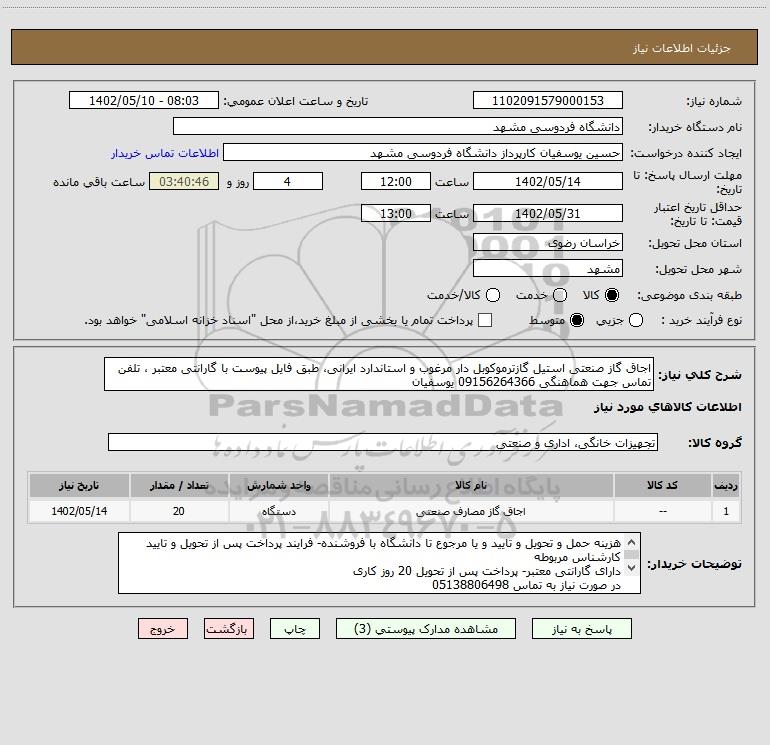Click item name اجاق گاز مصارف صنعتی cell
Image resolution: width=770 pixels, height=745 pixels.
[x=471, y=511]
